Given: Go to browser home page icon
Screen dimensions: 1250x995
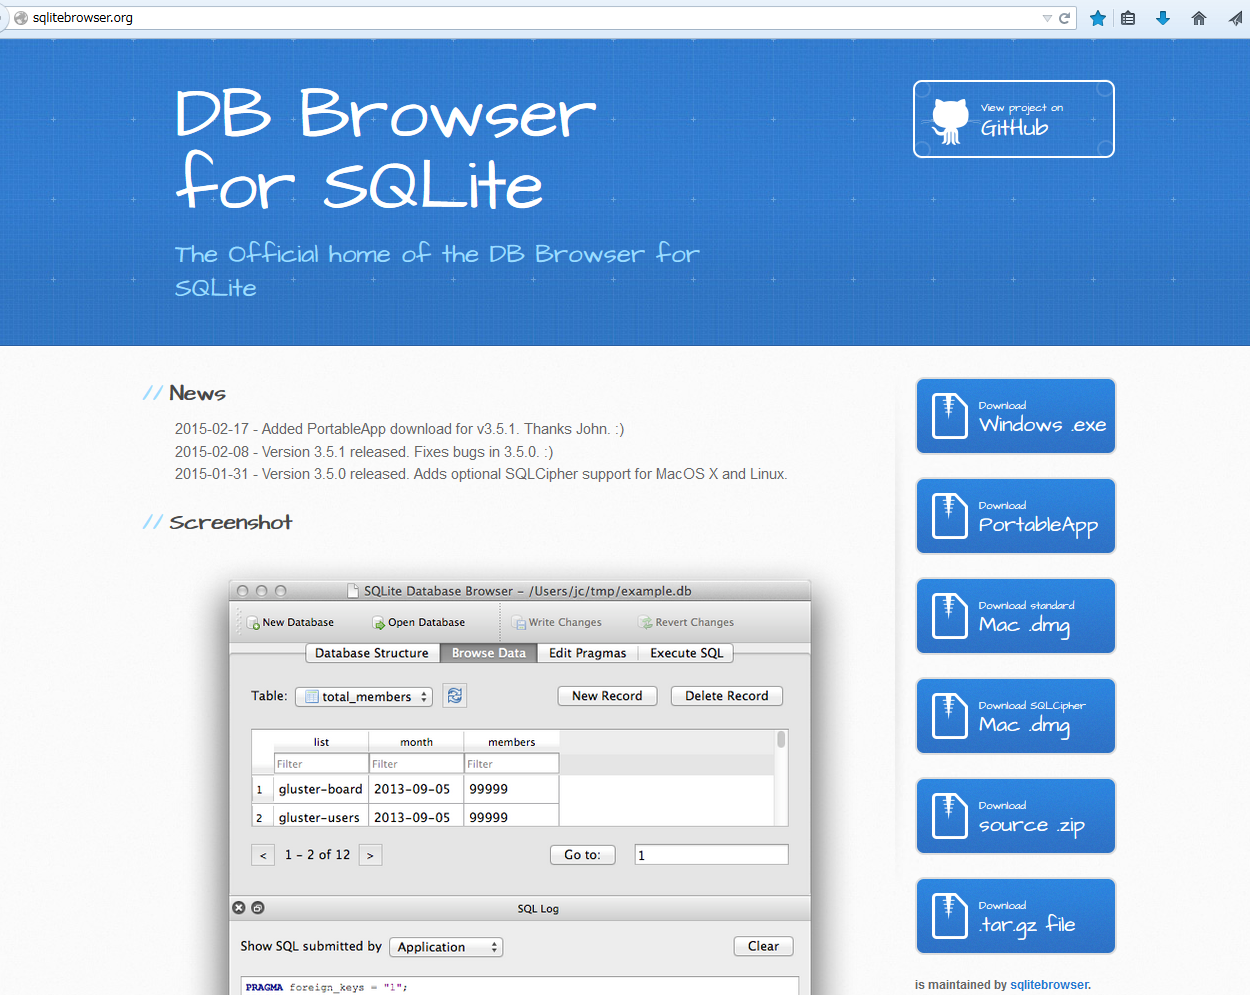Looking at the screenshot, I should point(1199,18).
